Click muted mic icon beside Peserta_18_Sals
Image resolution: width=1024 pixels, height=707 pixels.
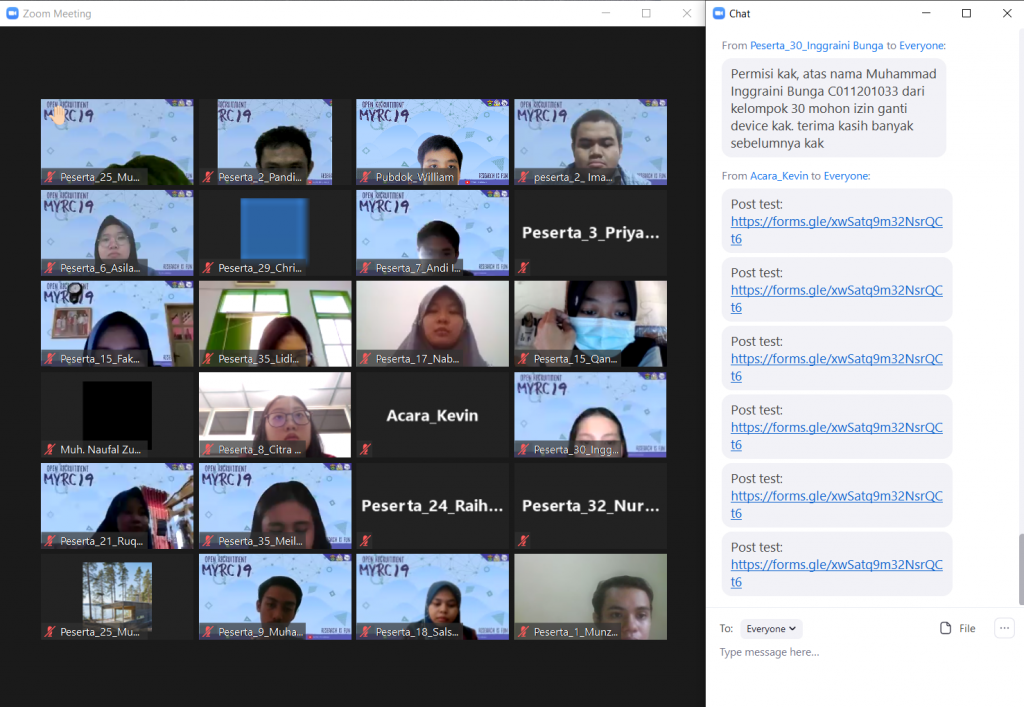pyautogui.click(x=366, y=631)
